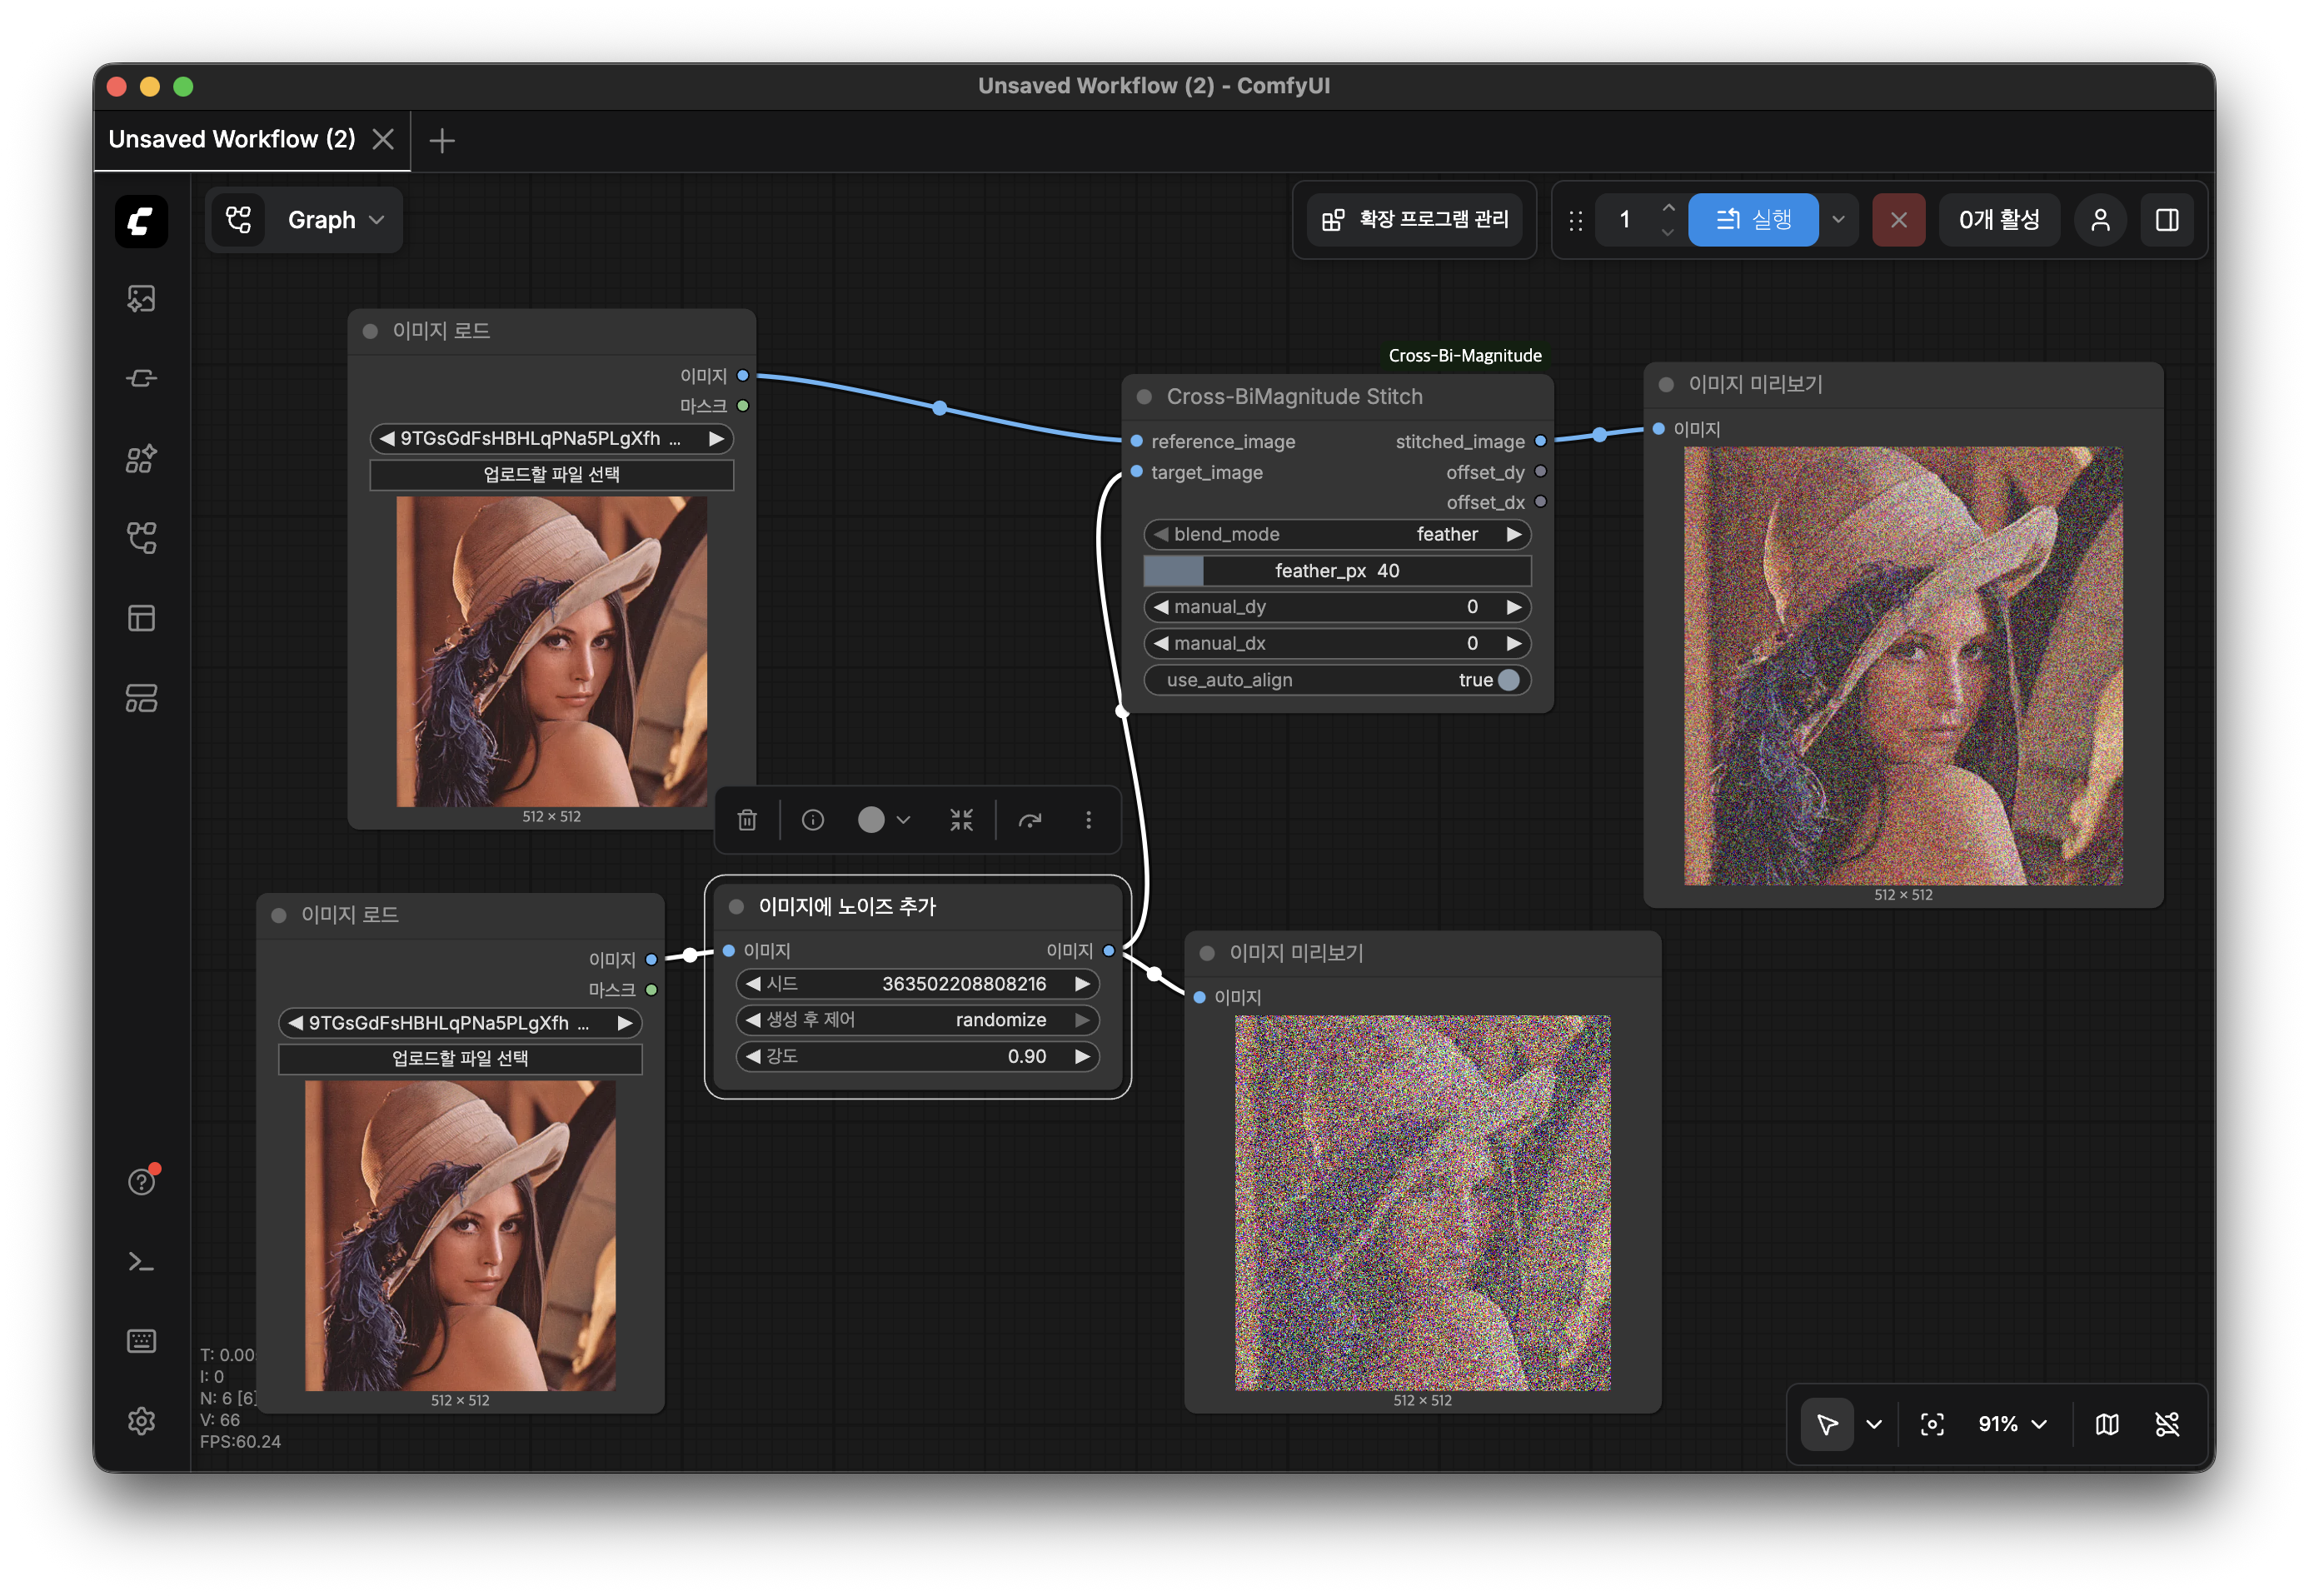
Task: Open the select mode chevron dropdown
Action: [1874, 1424]
